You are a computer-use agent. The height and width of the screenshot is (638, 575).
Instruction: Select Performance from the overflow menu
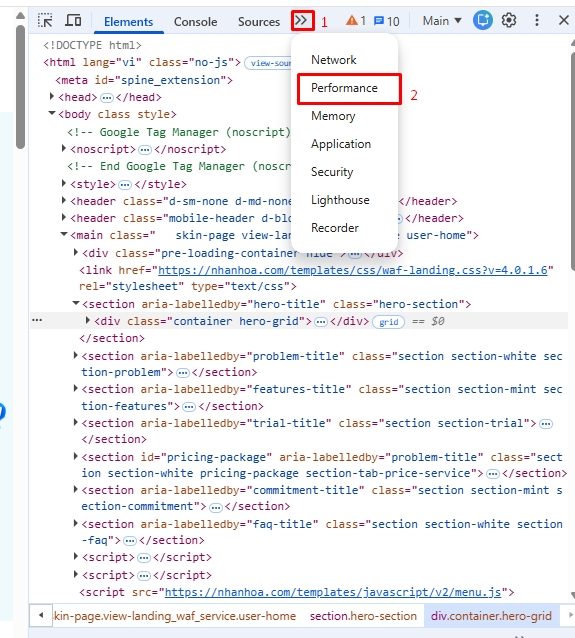[x=344, y=88]
